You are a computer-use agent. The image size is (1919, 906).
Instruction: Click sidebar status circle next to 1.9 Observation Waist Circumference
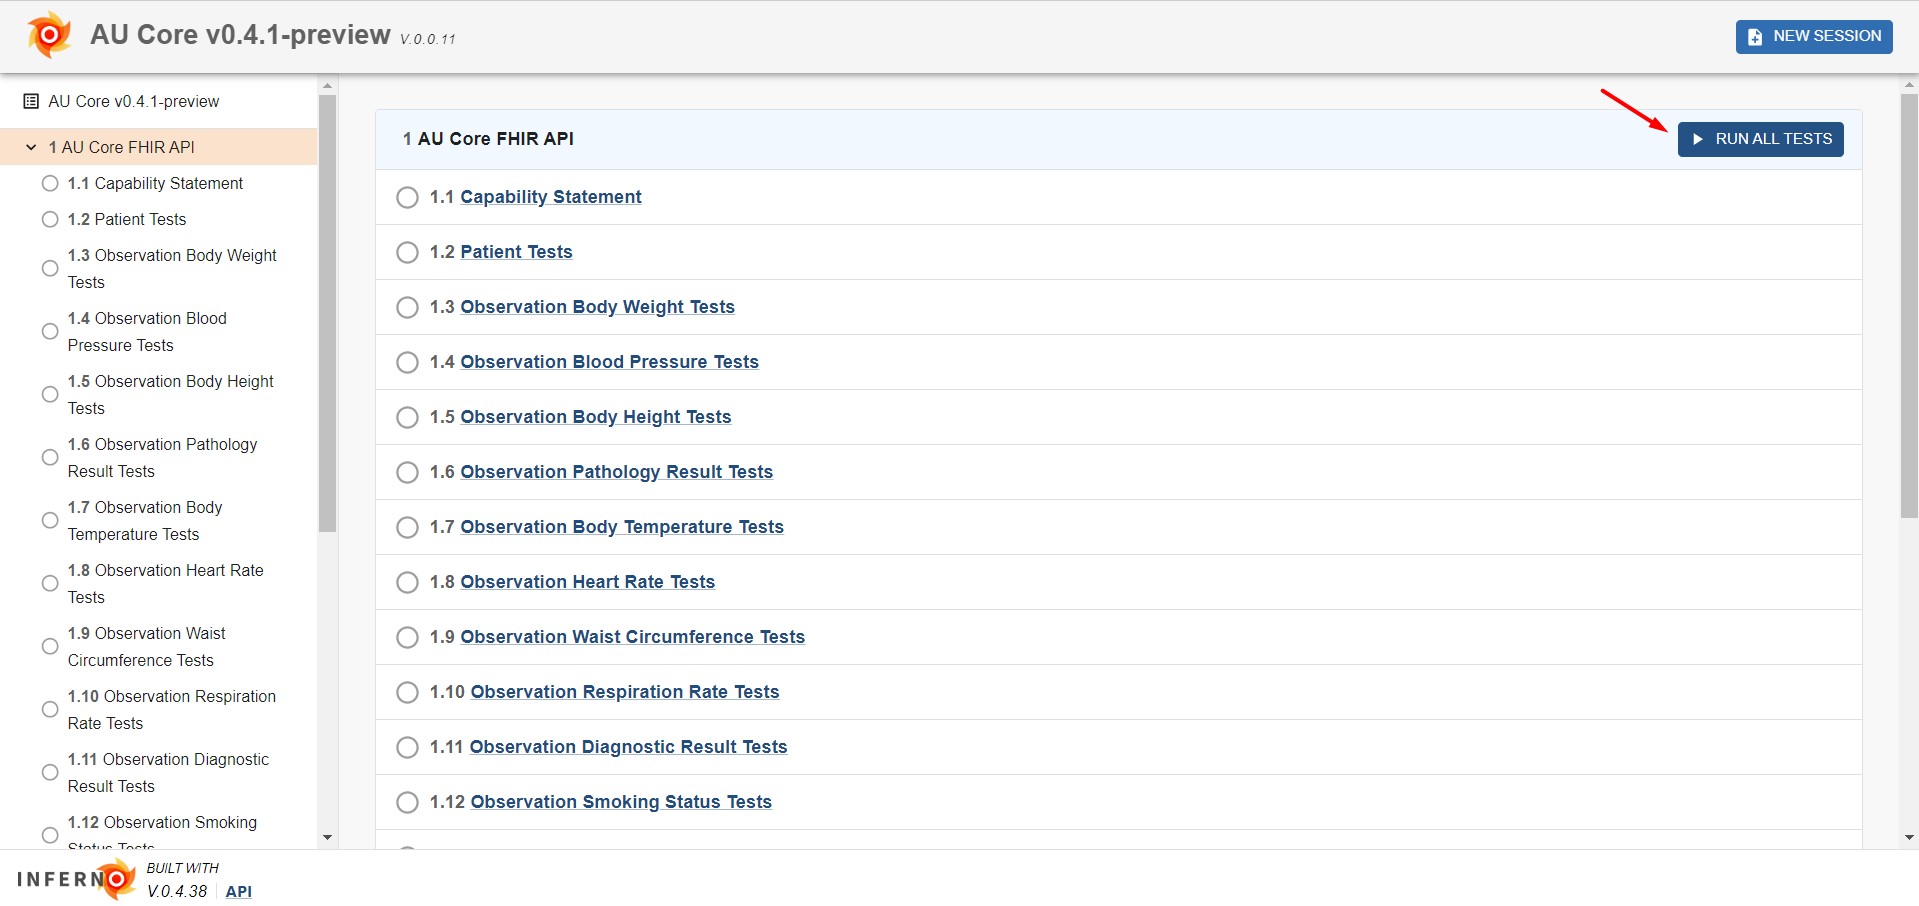[50, 646]
